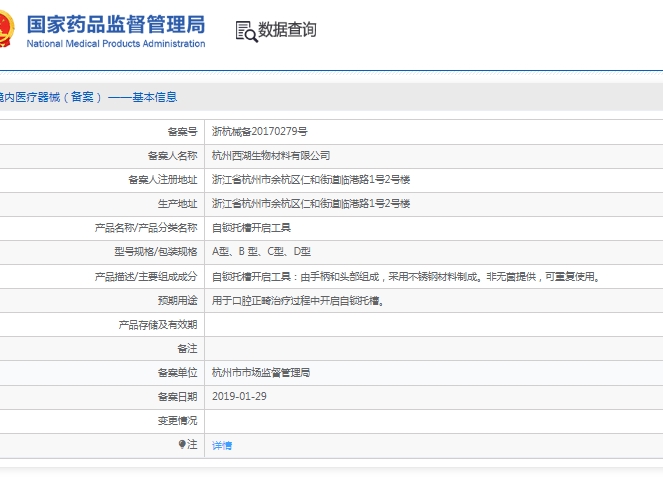Click the 备案单位 row label

(x=178, y=372)
